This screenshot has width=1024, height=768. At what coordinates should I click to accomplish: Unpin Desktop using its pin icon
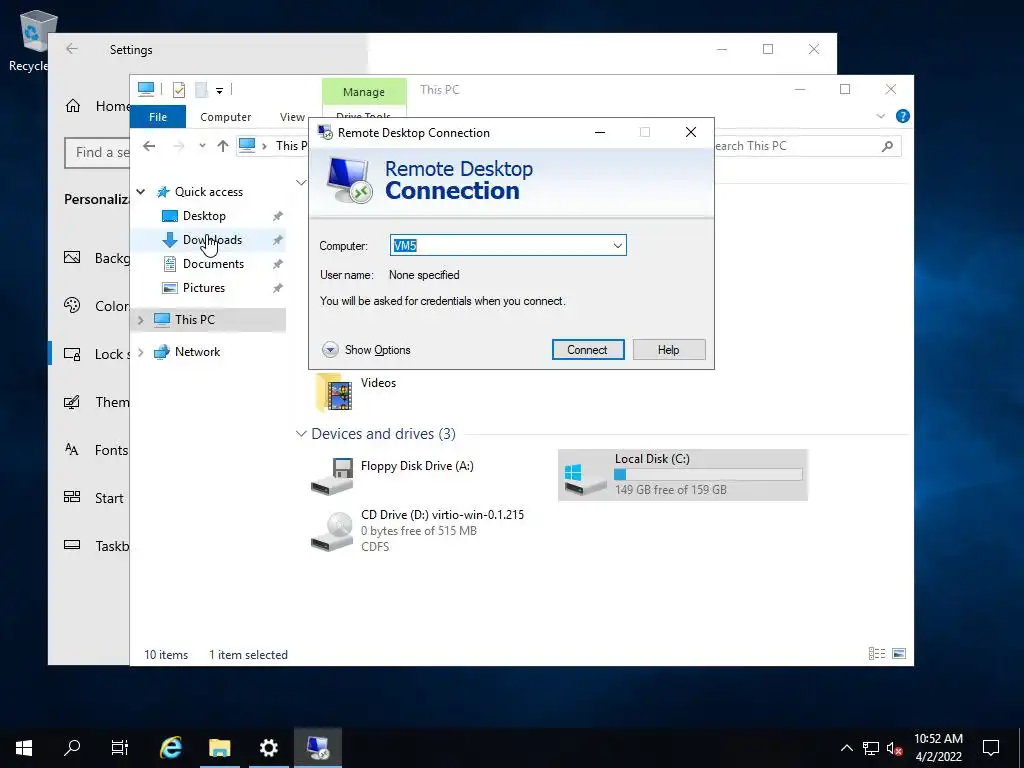(278, 216)
